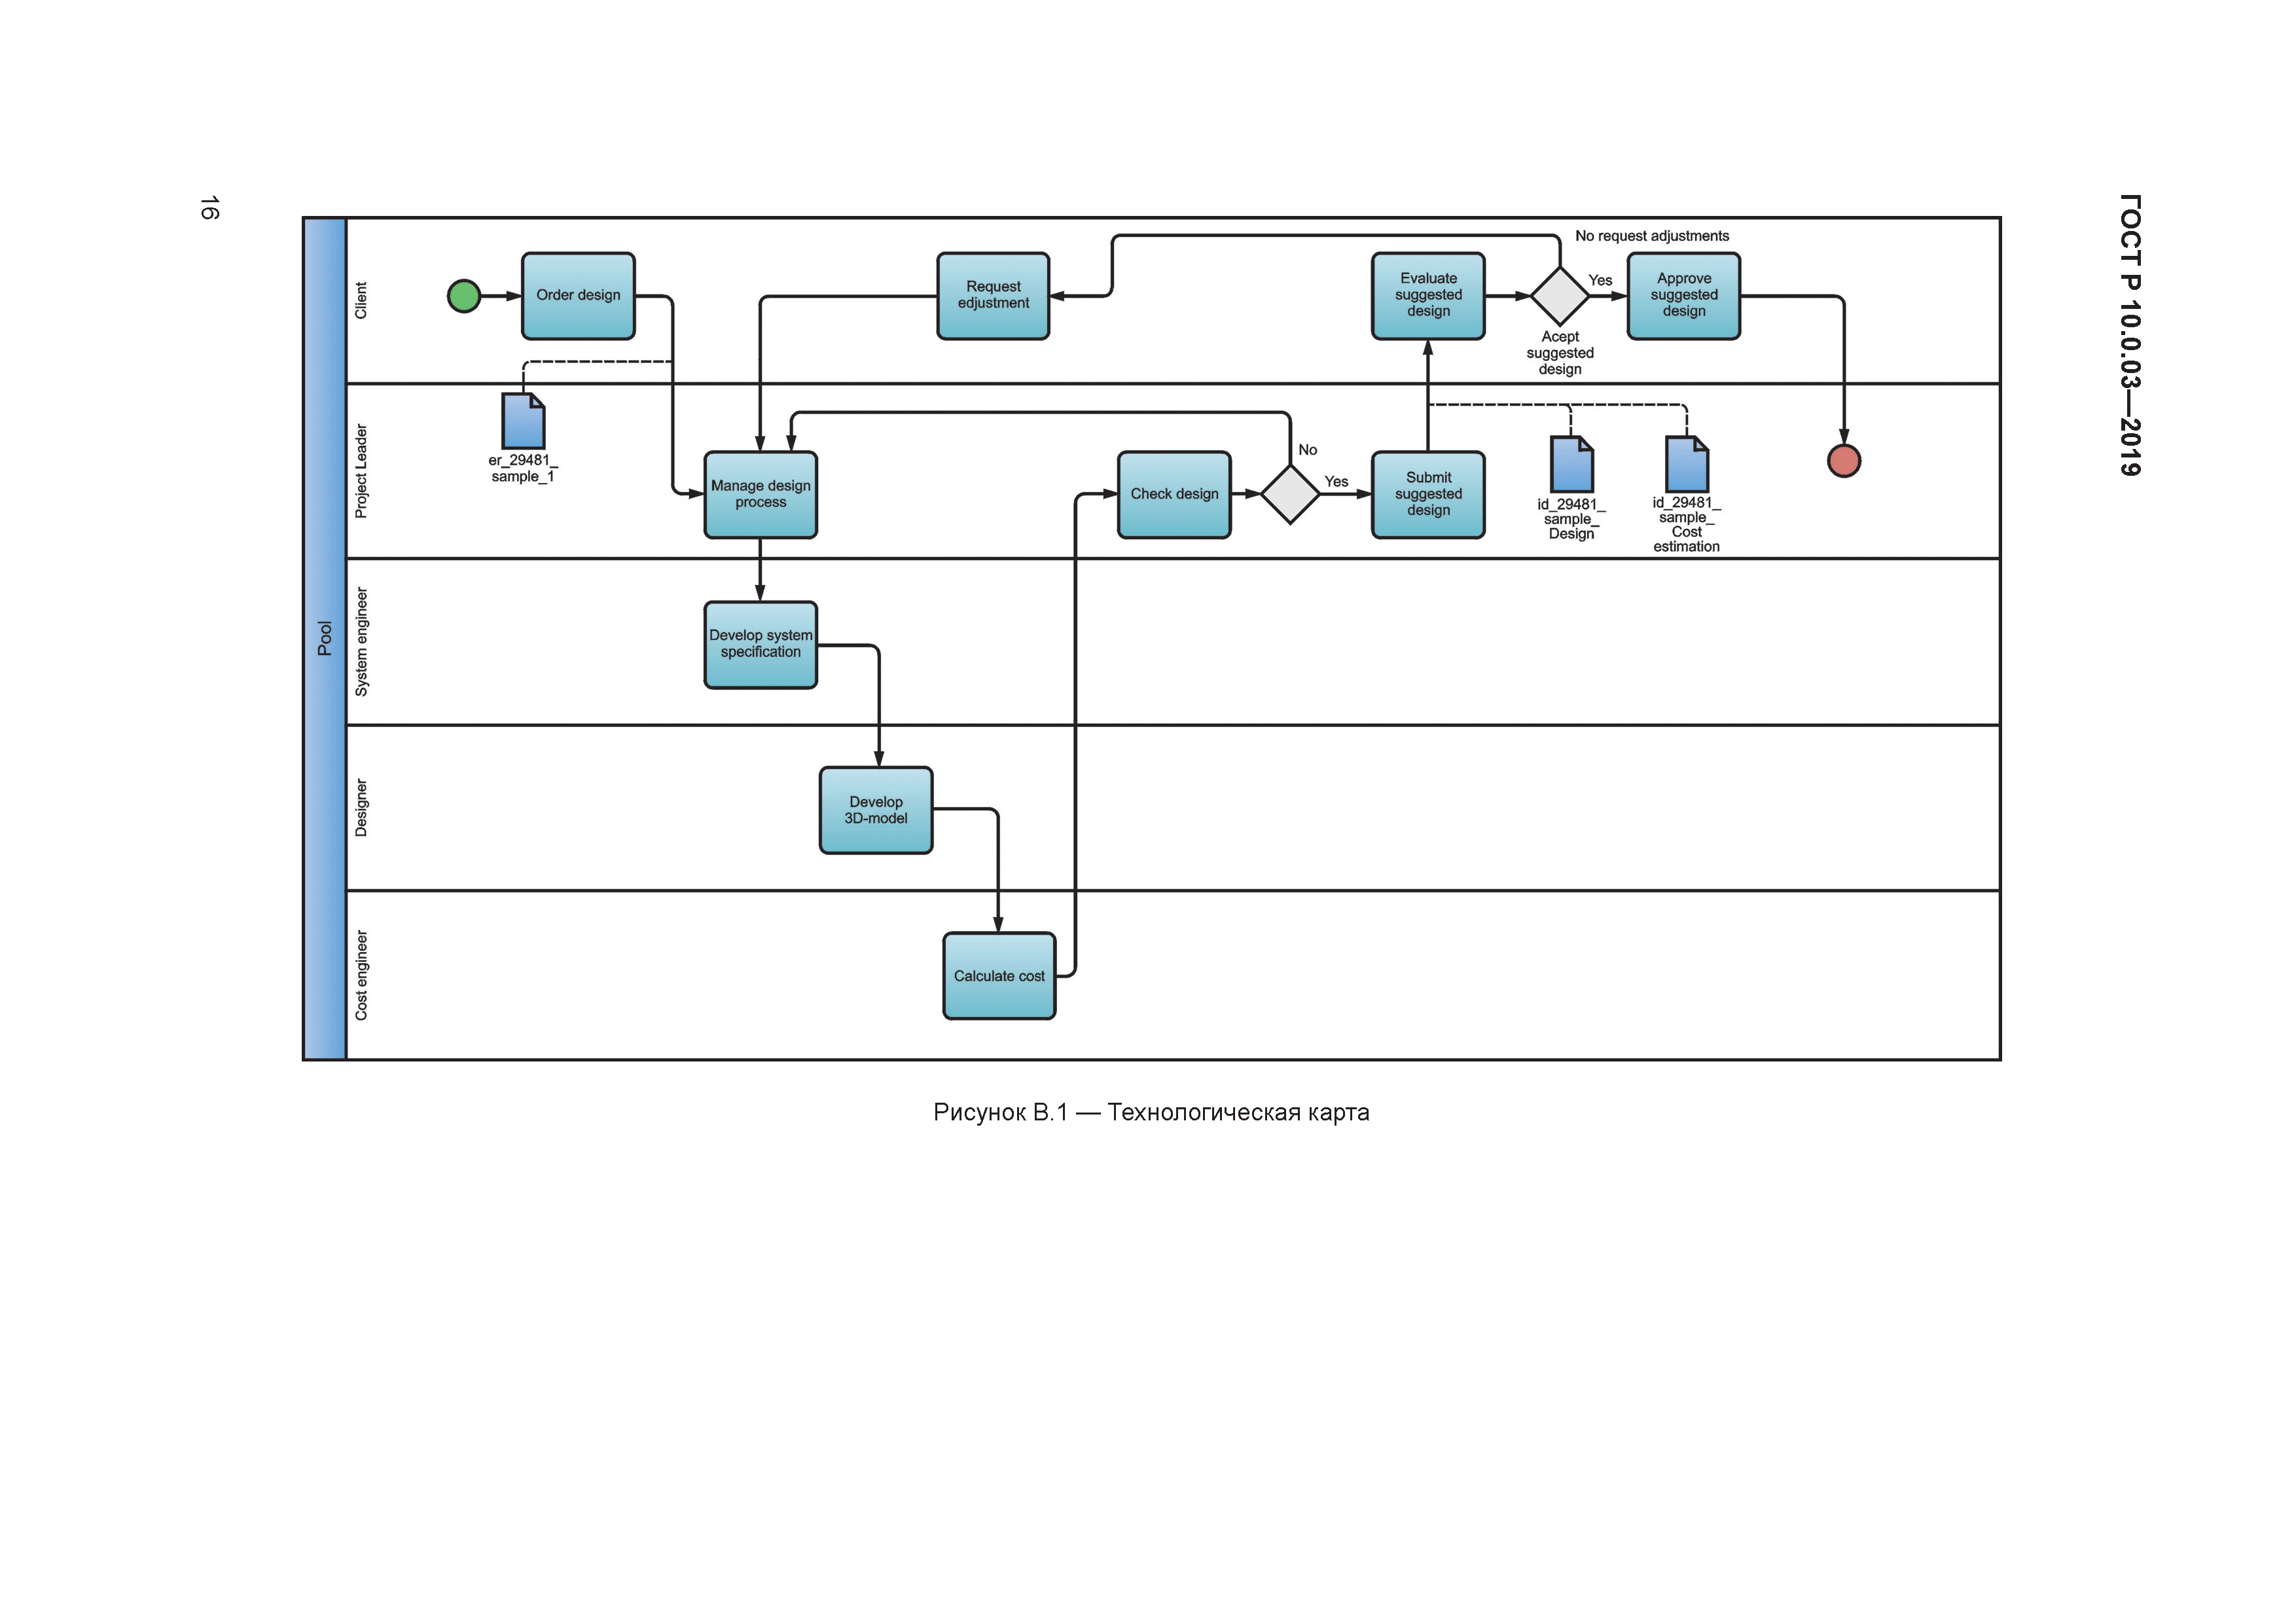Click the red end event circle
Viewport: 2296px width, 1623px height.
(x=1844, y=461)
